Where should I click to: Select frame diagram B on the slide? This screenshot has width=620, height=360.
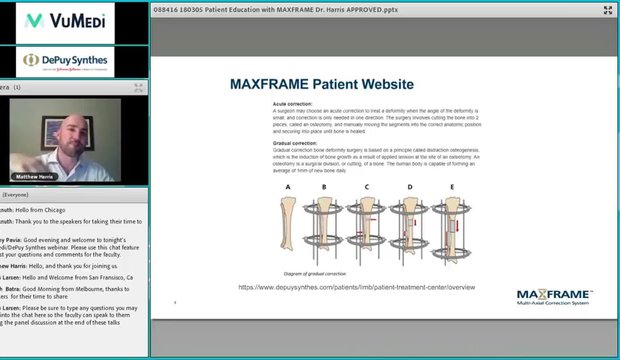pos(323,224)
